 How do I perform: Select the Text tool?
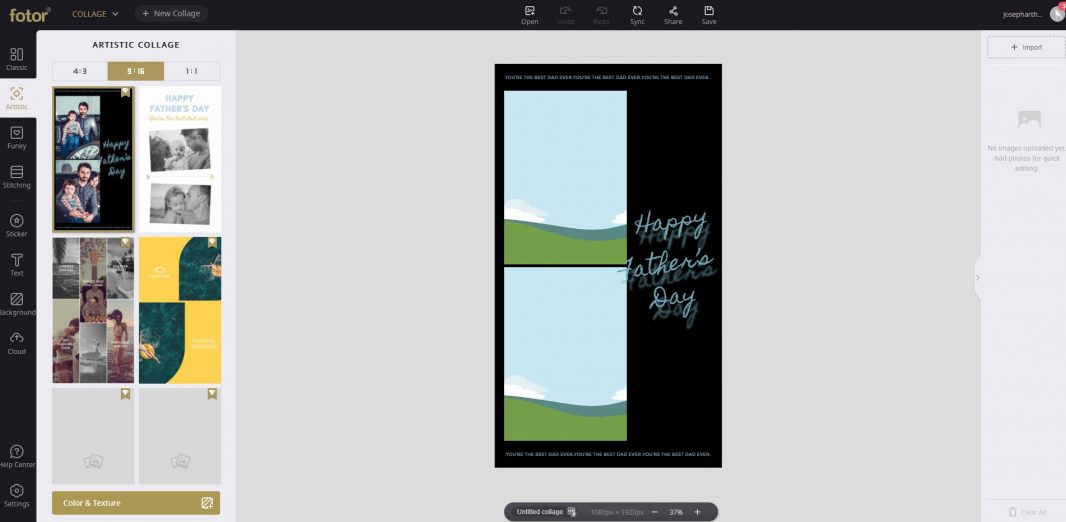[x=17, y=265]
